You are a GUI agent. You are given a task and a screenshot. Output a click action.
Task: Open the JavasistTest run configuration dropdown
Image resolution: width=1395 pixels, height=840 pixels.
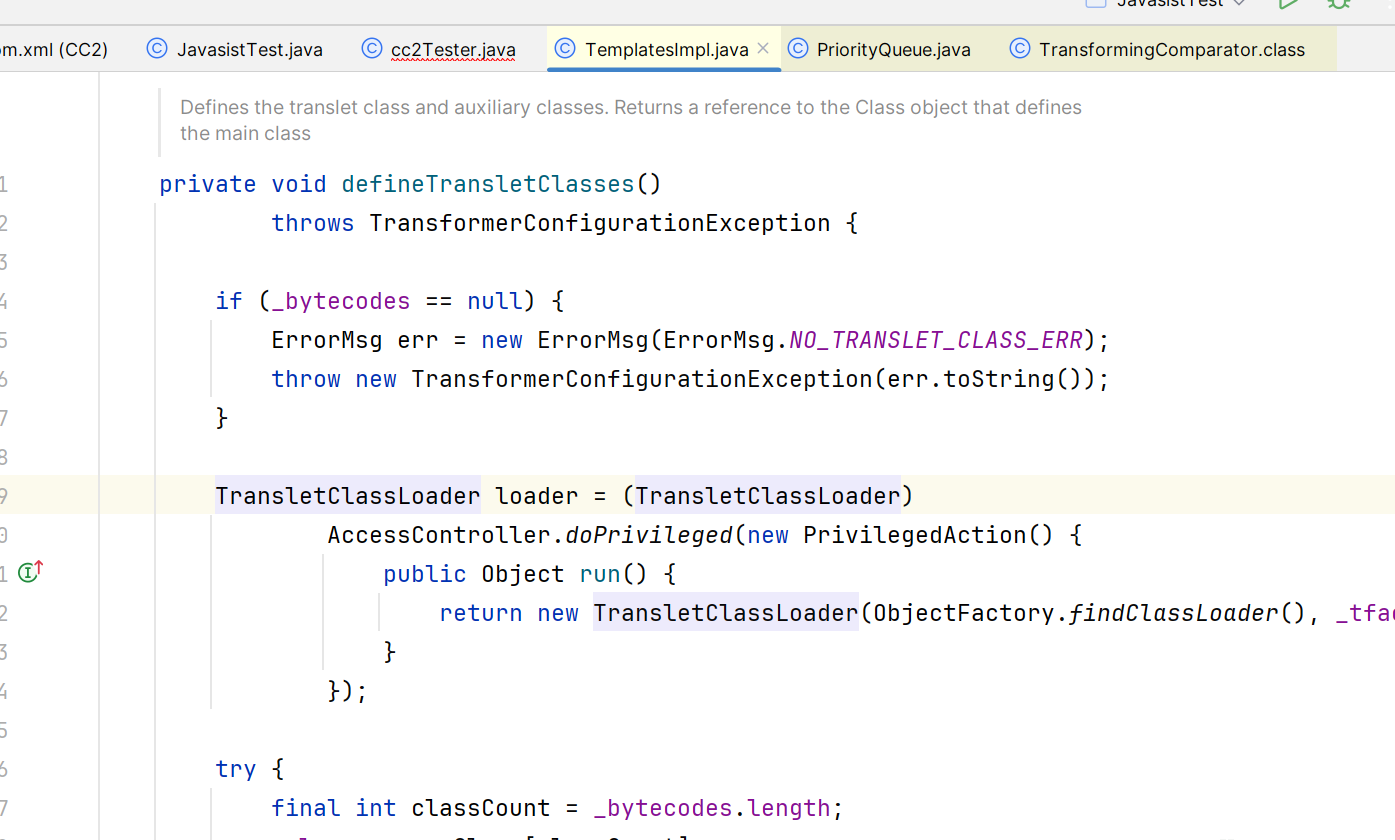tap(1166, 3)
